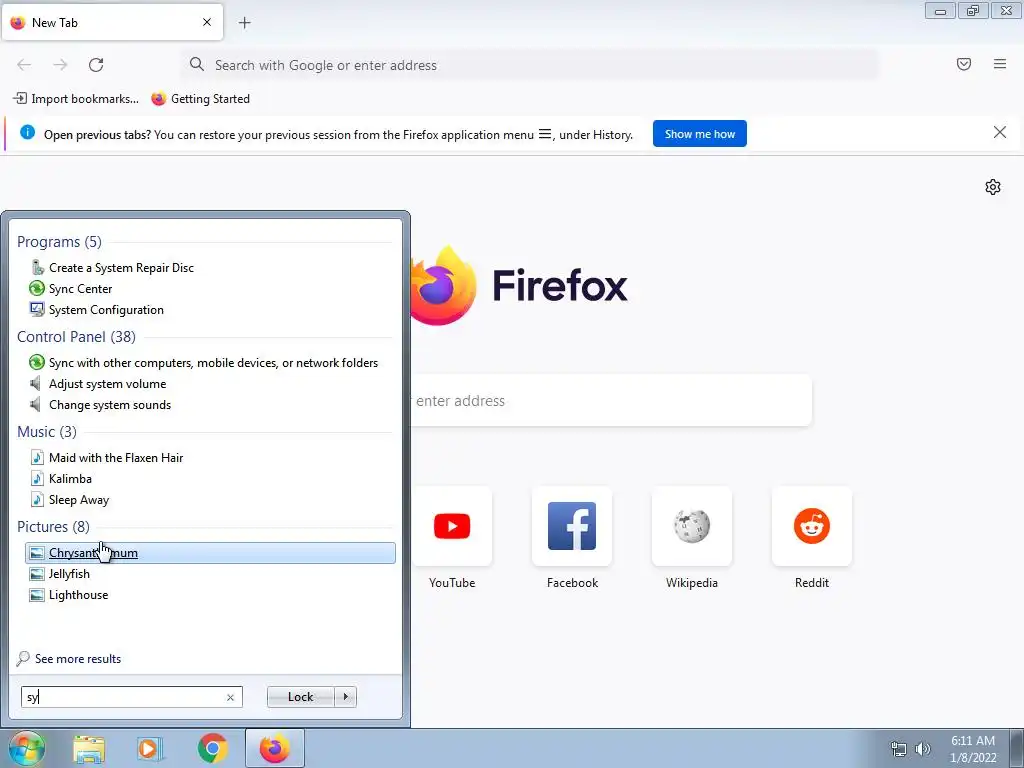Image resolution: width=1024 pixels, height=768 pixels.
Task: Click the Control Panel (38) header
Action: [76, 337]
